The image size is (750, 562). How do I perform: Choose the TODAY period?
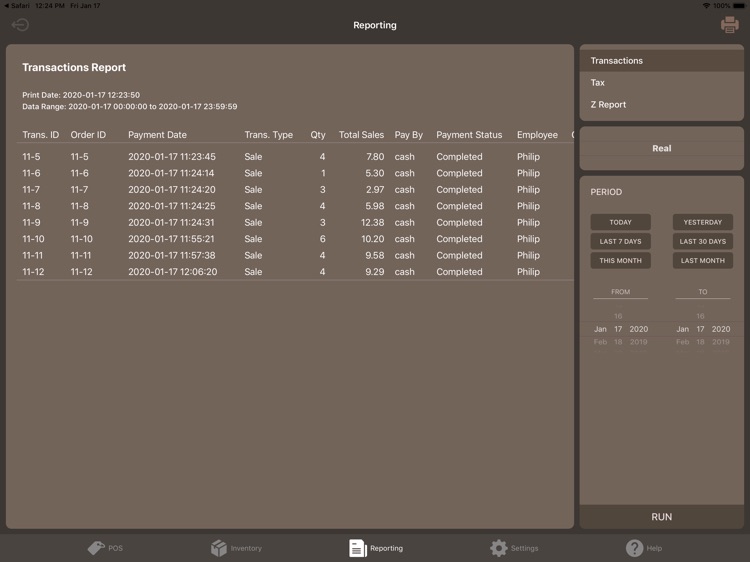620,222
